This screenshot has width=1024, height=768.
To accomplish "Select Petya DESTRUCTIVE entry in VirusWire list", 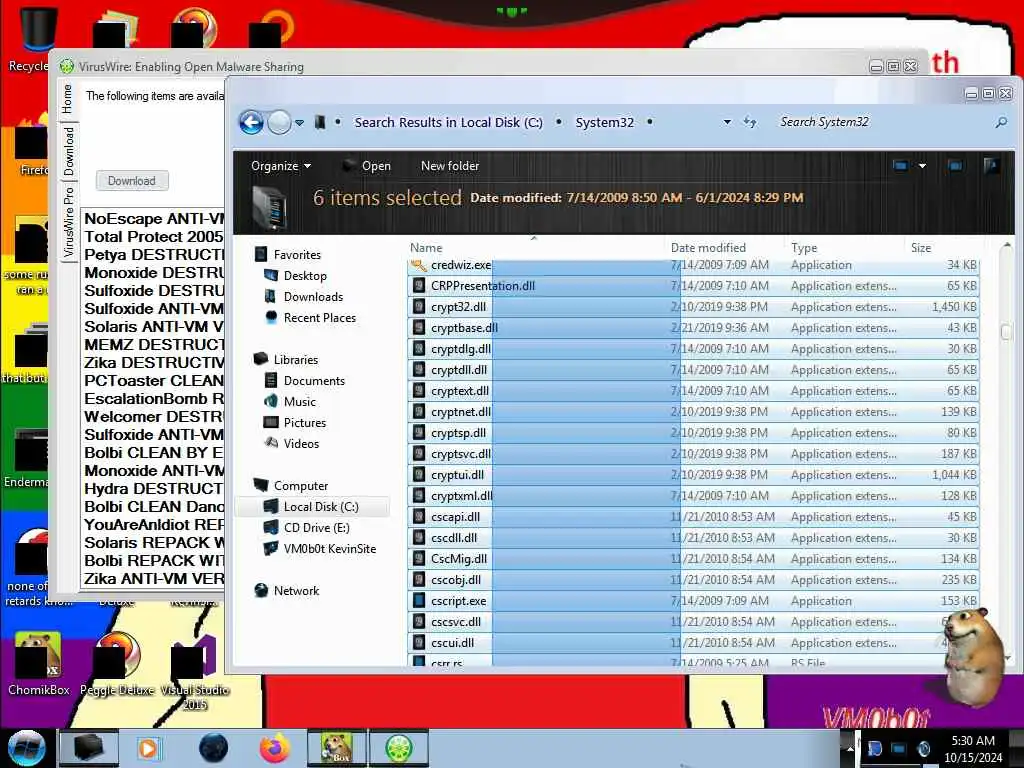I will click(x=153, y=255).
